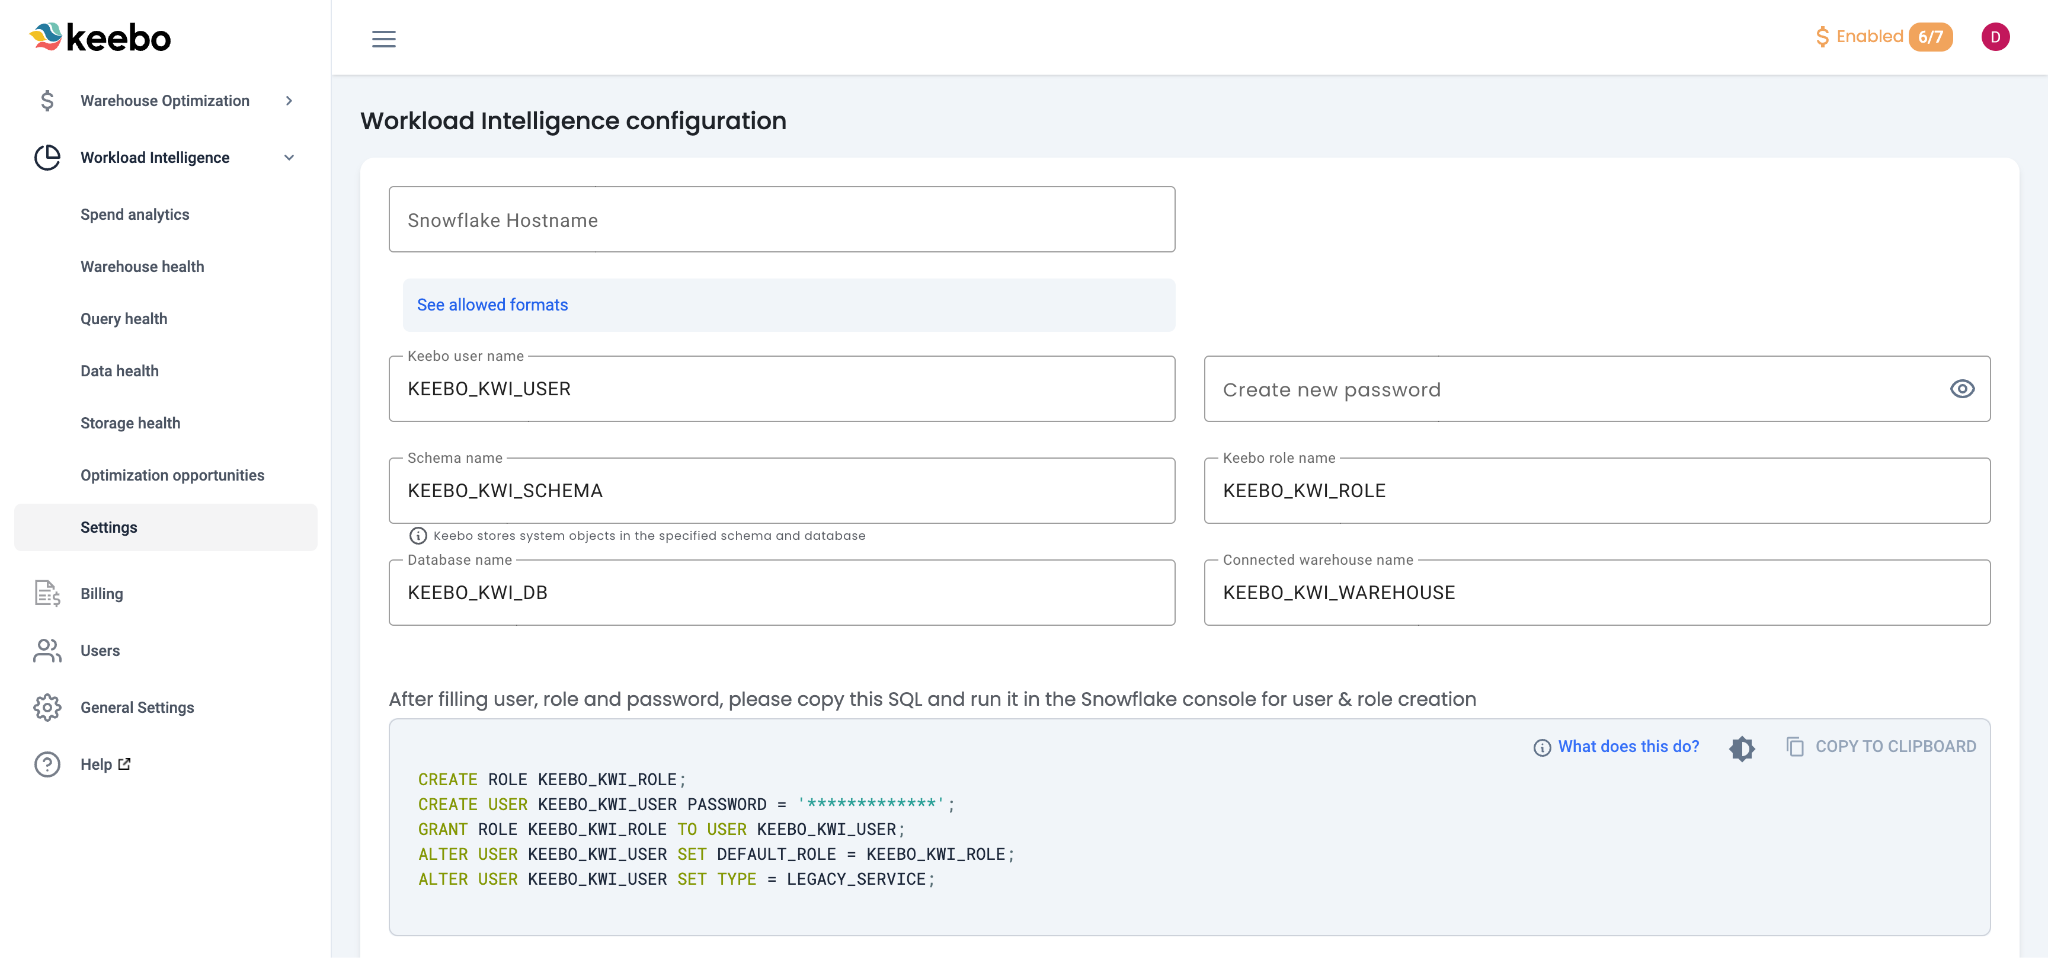Expand See allowed formats panel
Viewport: 2048px width, 958px height.
click(x=492, y=305)
